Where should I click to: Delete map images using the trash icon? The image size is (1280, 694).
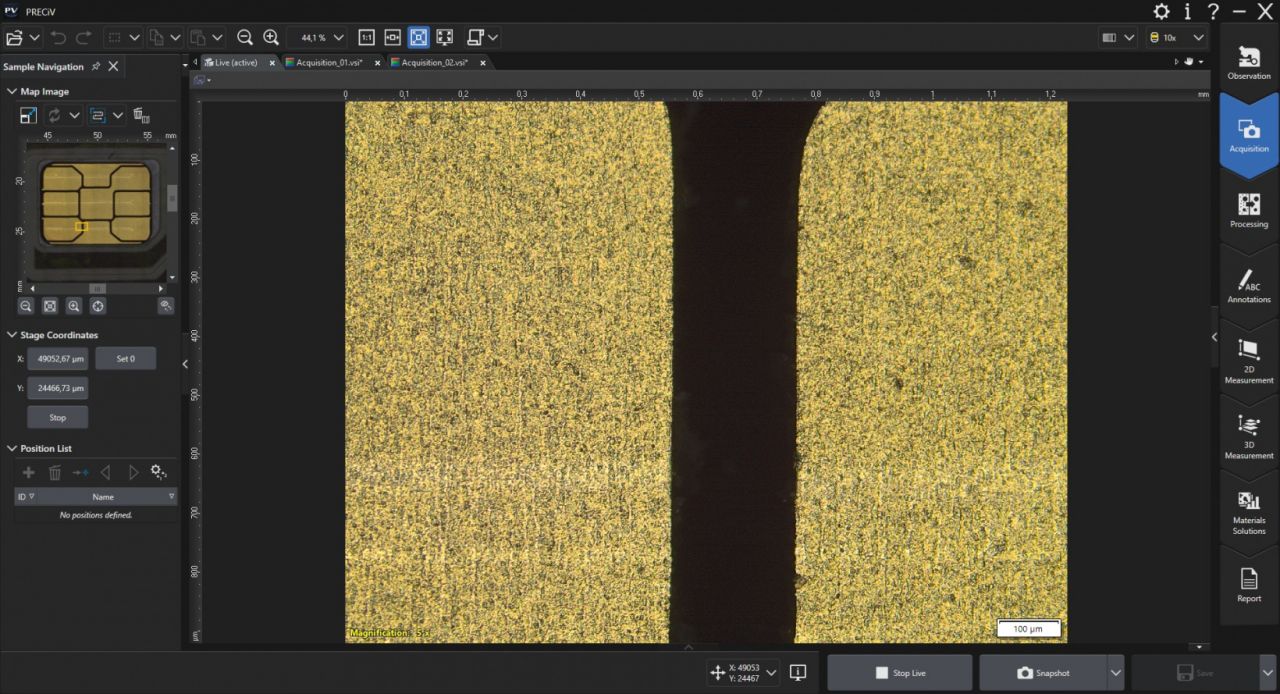click(143, 115)
